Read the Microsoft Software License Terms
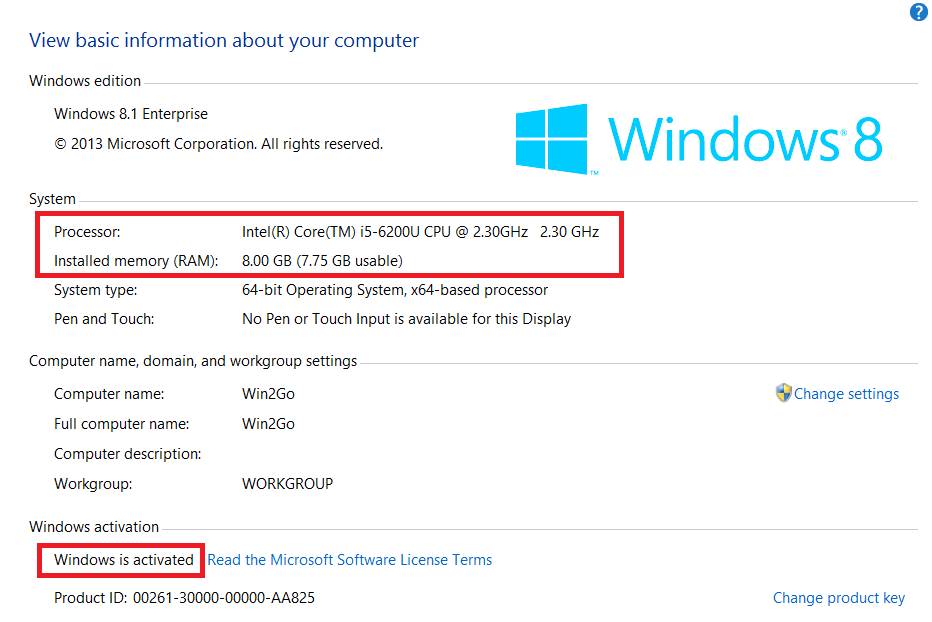932x622 pixels. [x=350, y=560]
